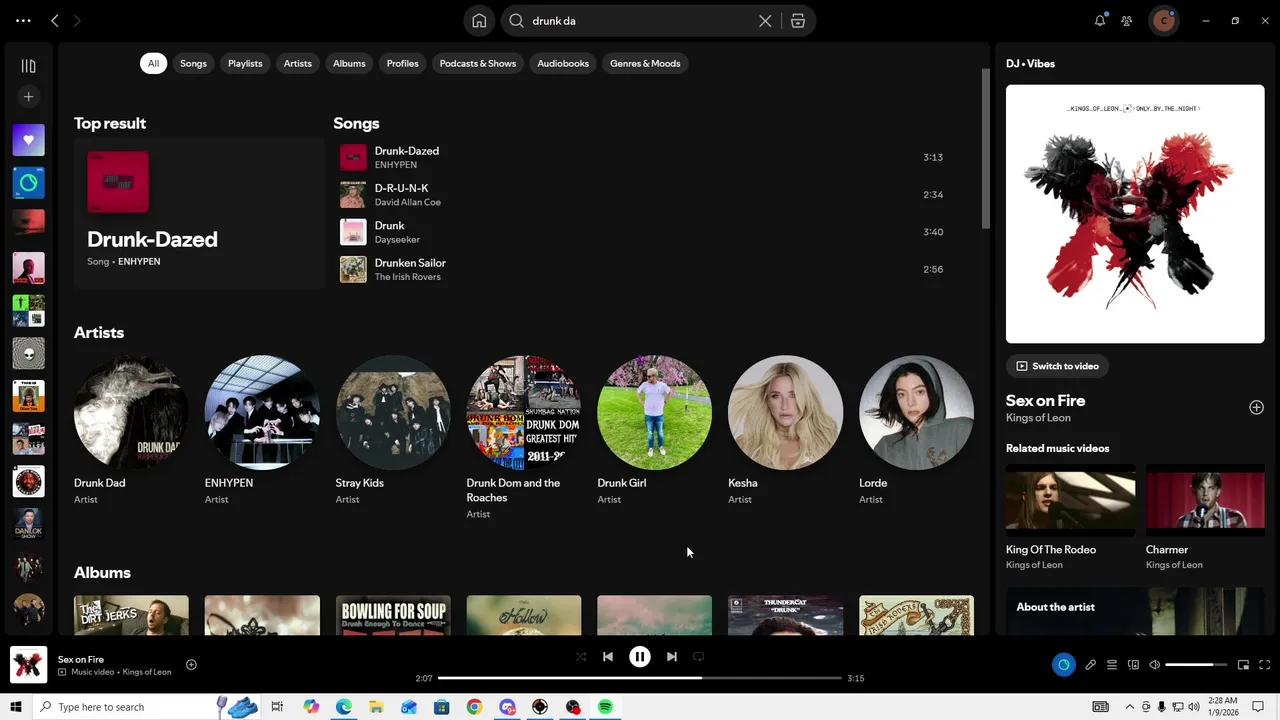
Task: Open Your Library sidebar icon
Action: 28,66
